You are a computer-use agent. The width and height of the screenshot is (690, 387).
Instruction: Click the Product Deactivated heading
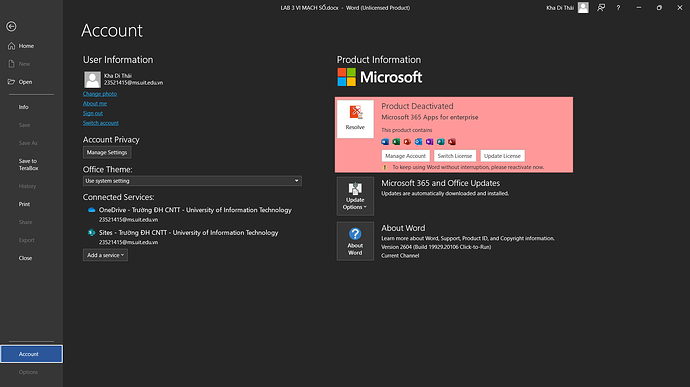[417, 106]
